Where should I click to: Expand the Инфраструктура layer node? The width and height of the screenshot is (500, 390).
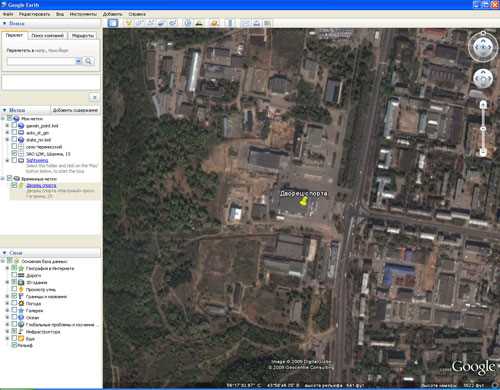click(7, 331)
